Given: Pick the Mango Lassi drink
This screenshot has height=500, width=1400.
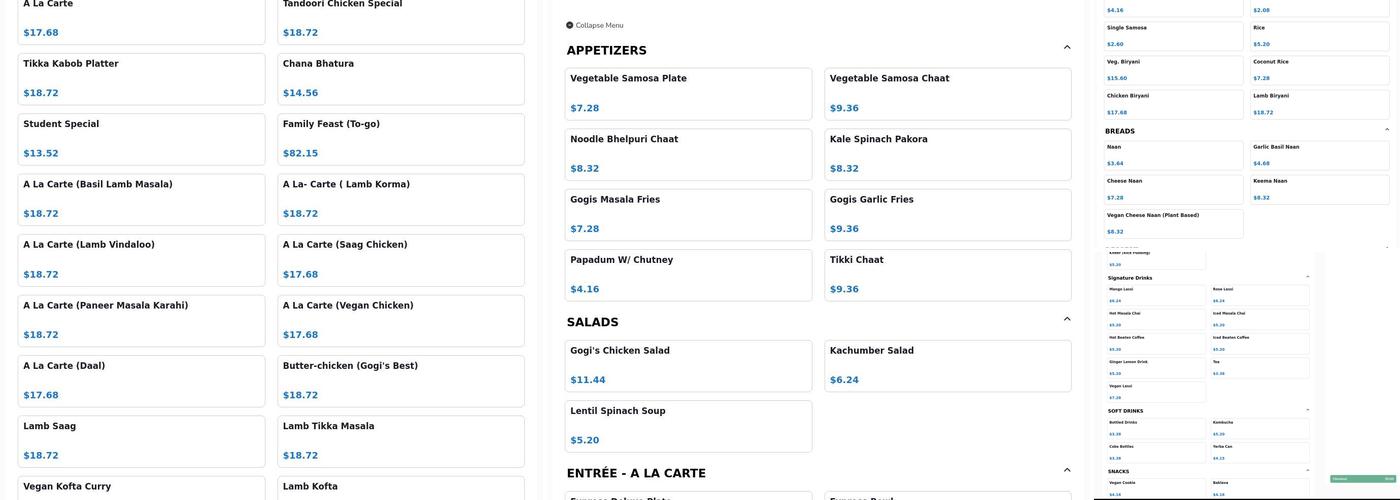Looking at the screenshot, I should point(1157,294).
